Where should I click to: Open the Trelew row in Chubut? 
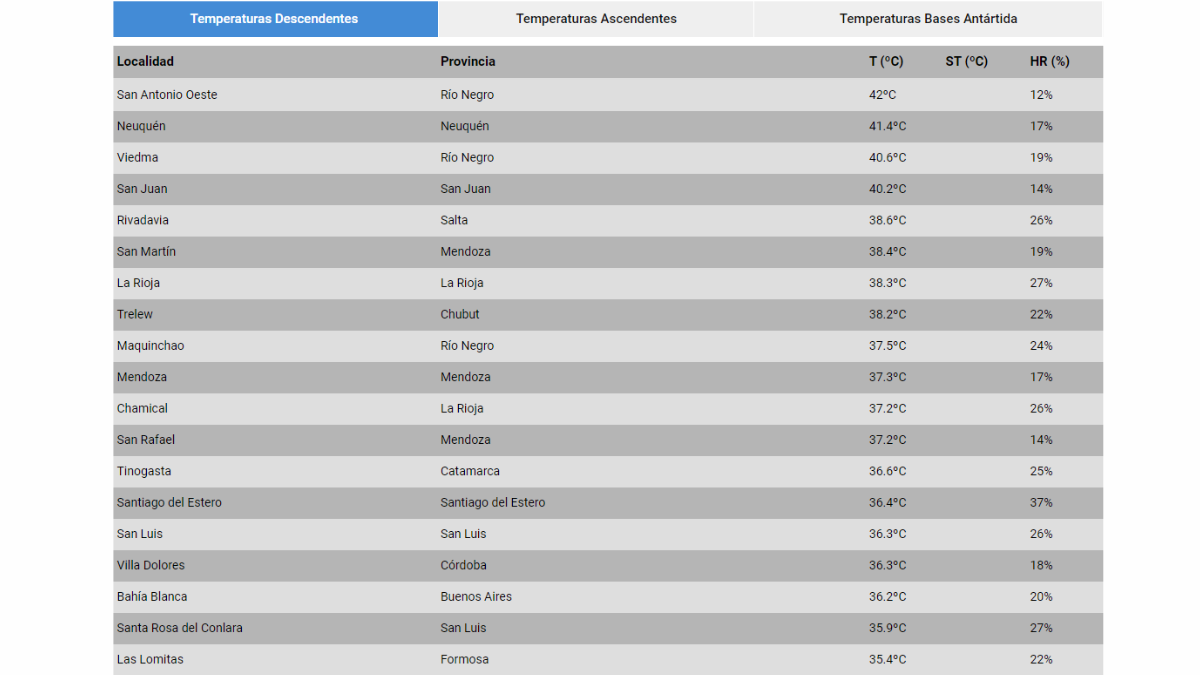point(400,314)
